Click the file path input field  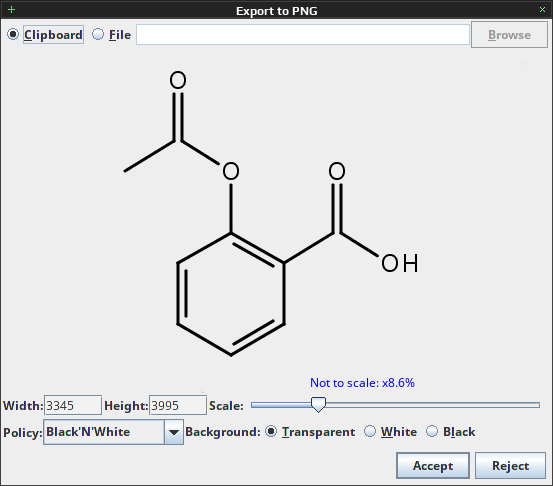(x=303, y=35)
